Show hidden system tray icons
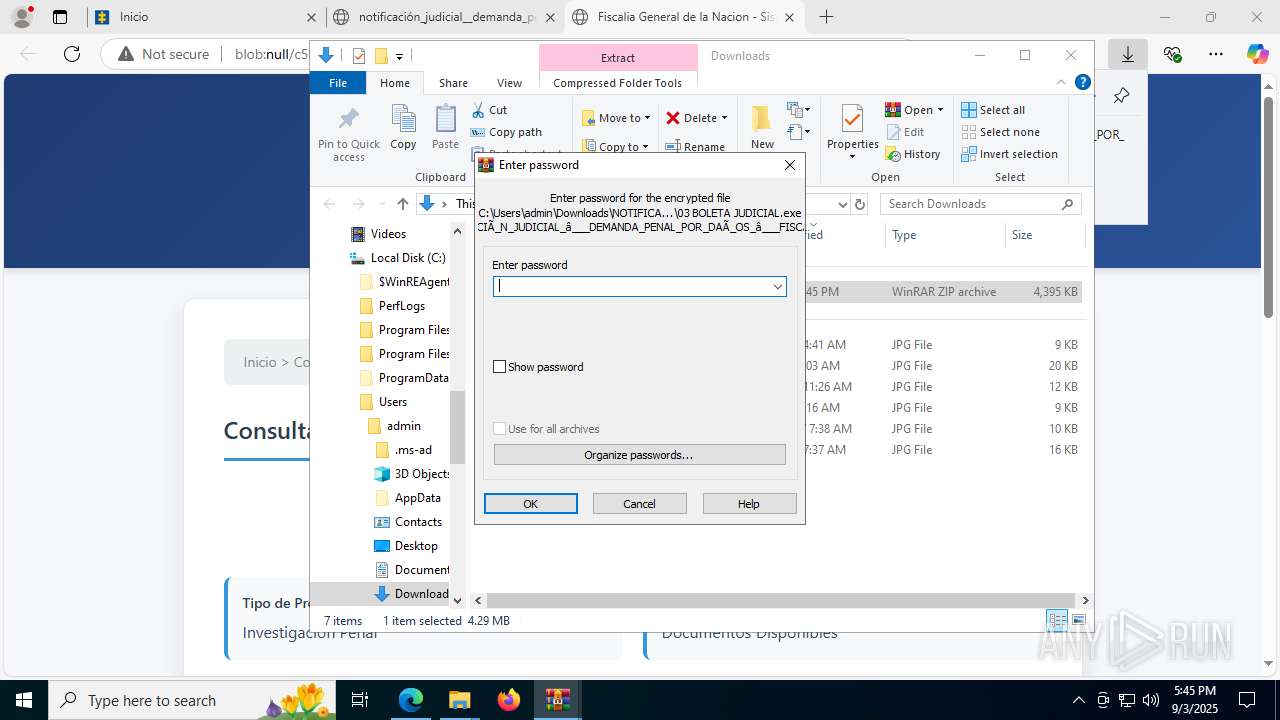This screenshot has height=720, width=1280. 1078,700
